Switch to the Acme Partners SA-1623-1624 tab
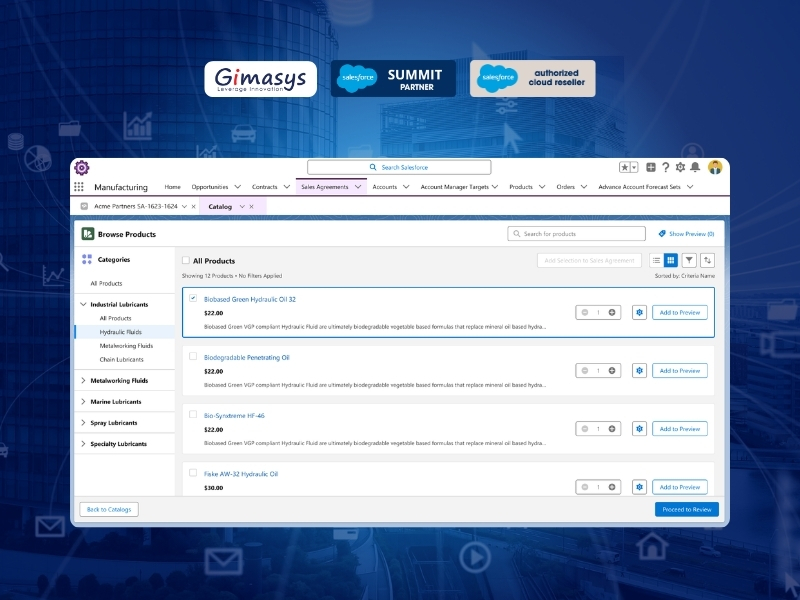The image size is (800, 600). (134, 206)
